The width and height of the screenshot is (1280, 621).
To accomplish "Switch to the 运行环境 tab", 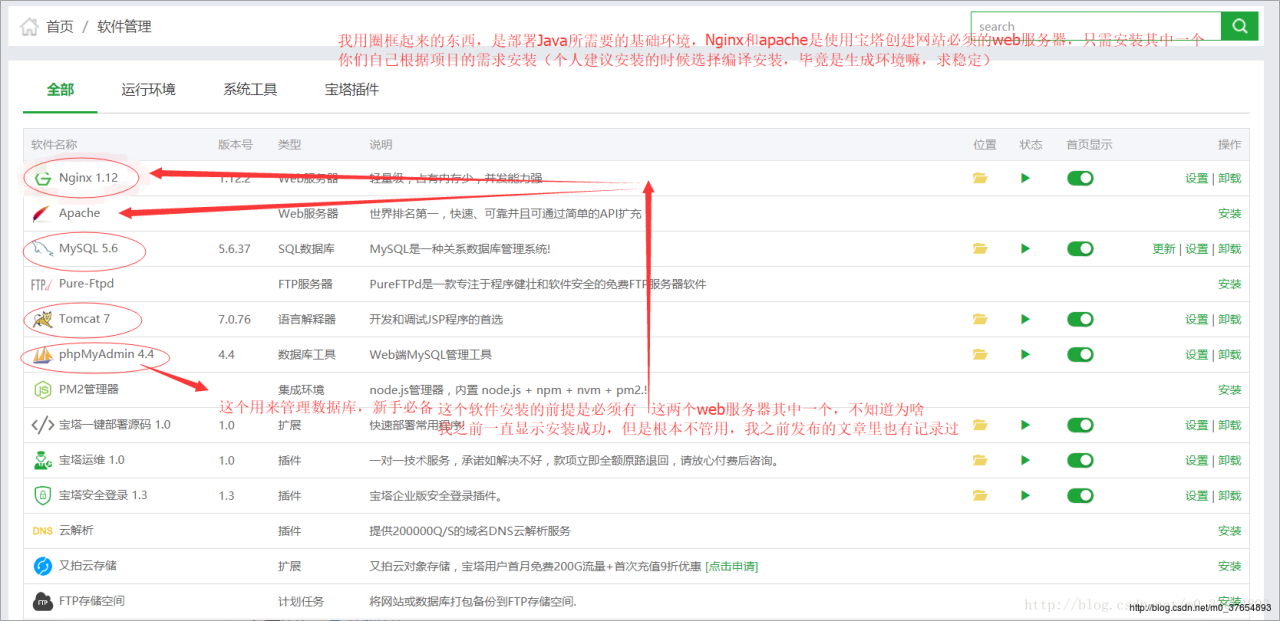I will click(x=148, y=90).
